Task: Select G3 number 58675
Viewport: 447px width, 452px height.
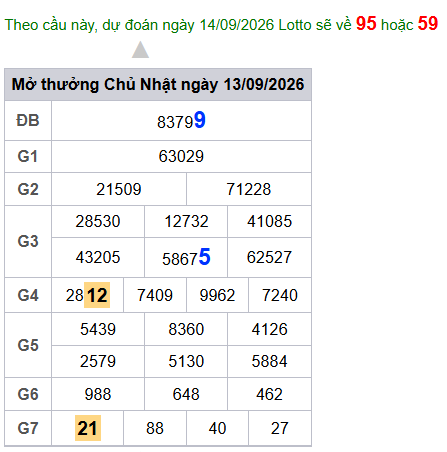Action: tap(186, 257)
